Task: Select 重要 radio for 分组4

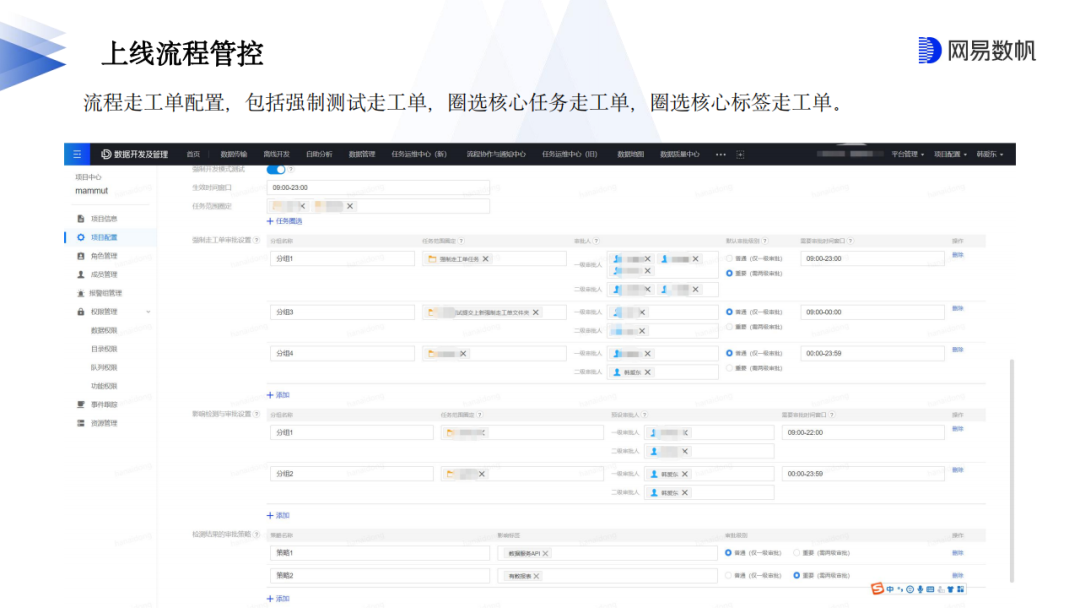Action: 729,368
